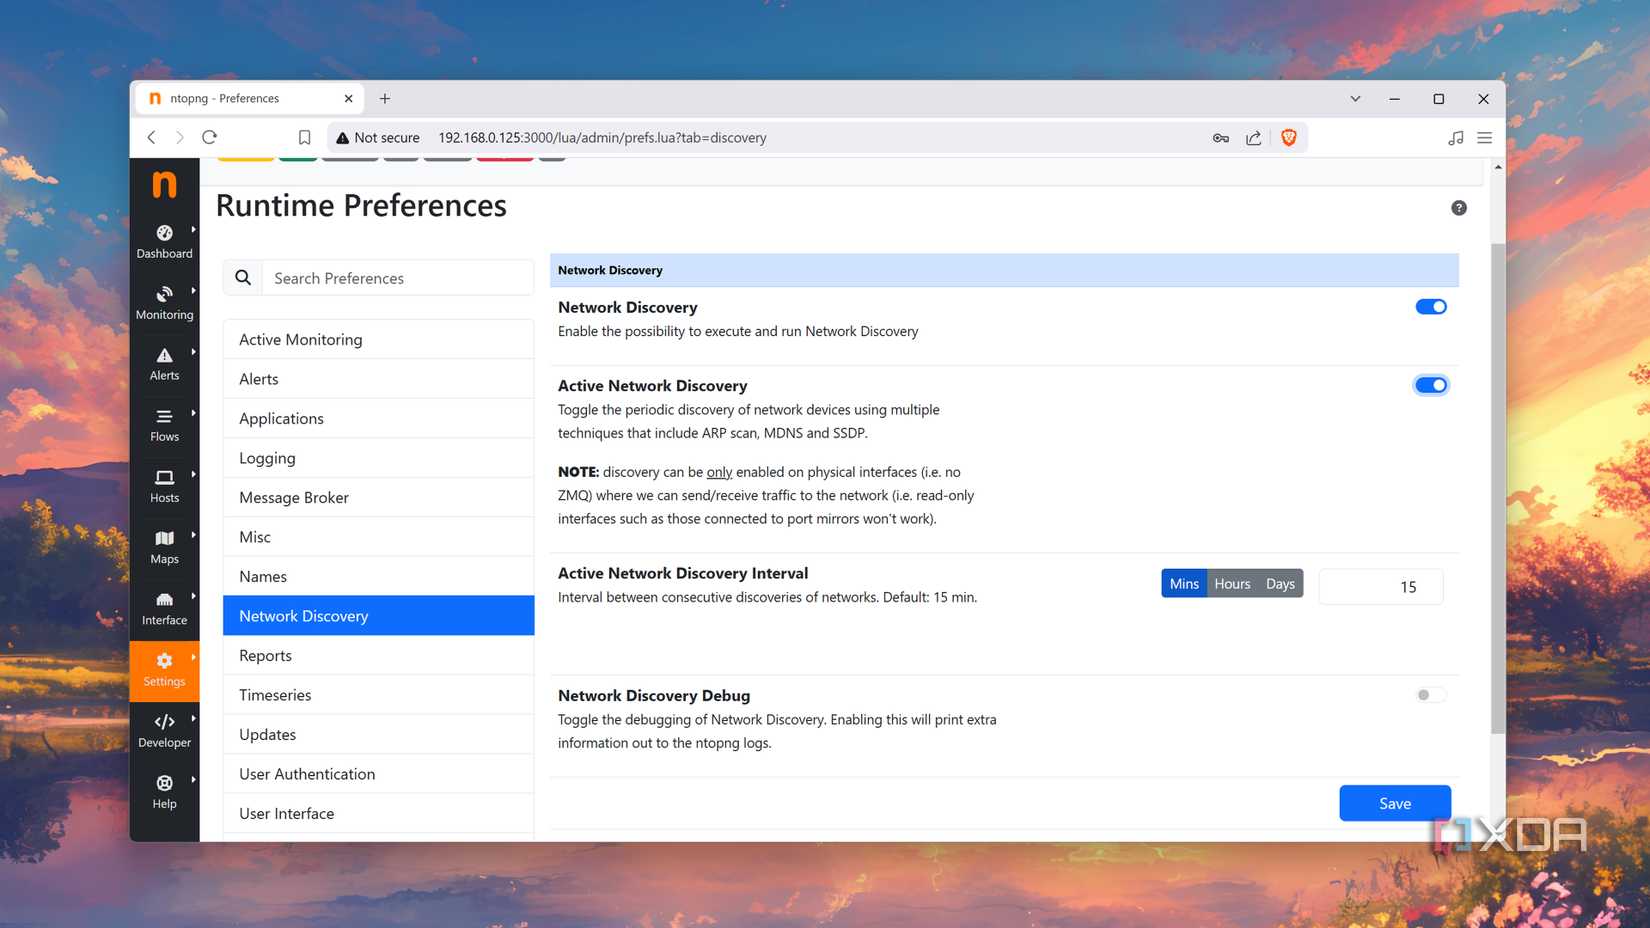Open Applications preferences
This screenshot has height=928, width=1650.
[379, 418]
